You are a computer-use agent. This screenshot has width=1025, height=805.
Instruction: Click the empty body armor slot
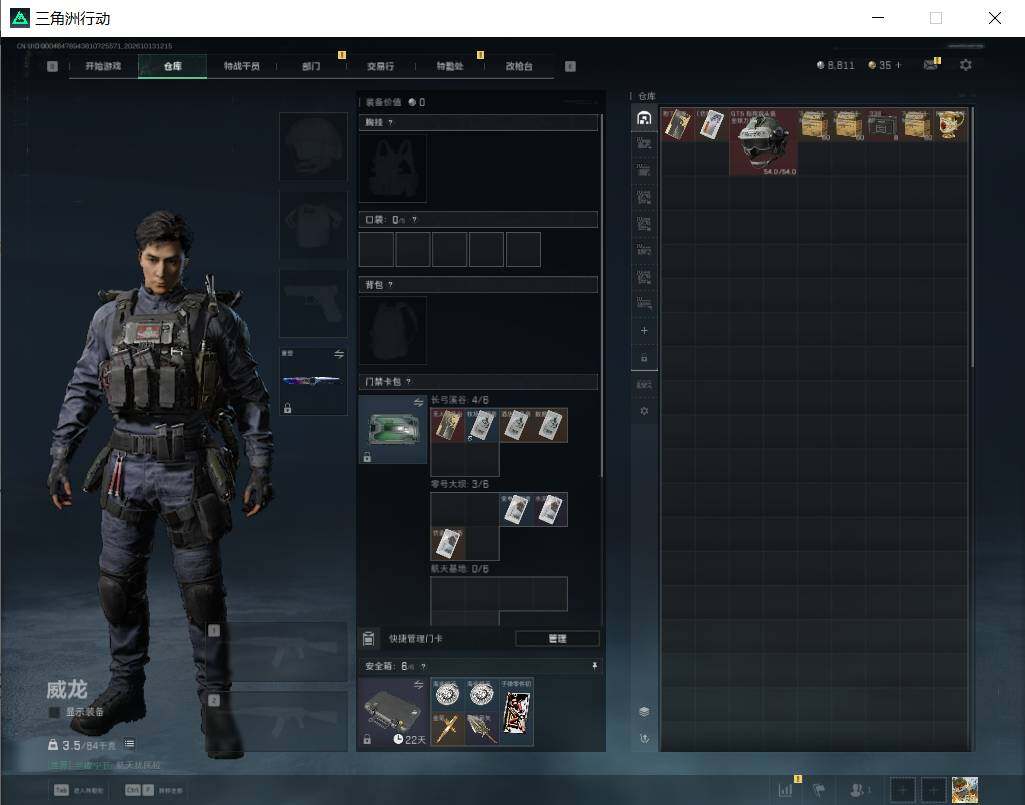[313, 225]
